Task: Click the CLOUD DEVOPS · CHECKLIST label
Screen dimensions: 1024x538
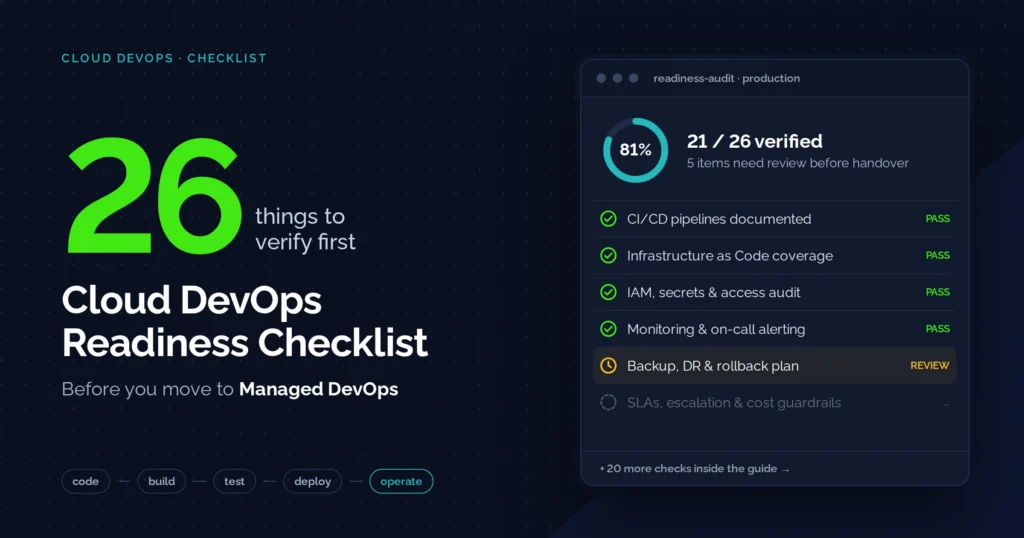Action: [x=164, y=58]
